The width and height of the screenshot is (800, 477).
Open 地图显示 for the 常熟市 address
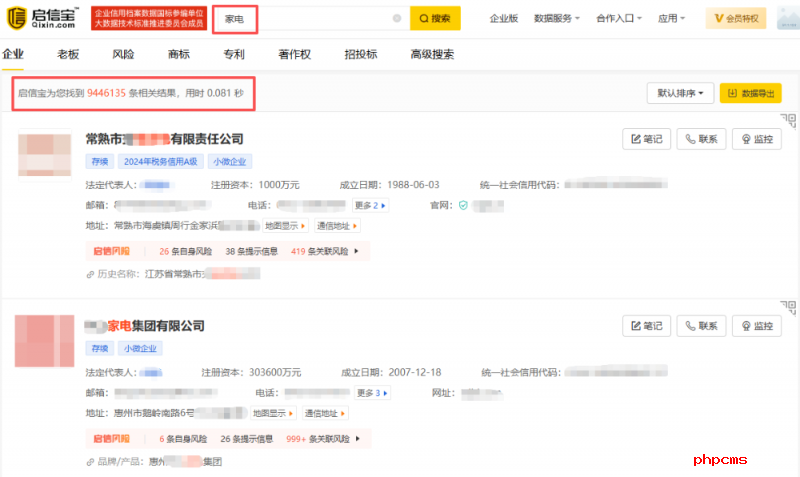point(285,226)
